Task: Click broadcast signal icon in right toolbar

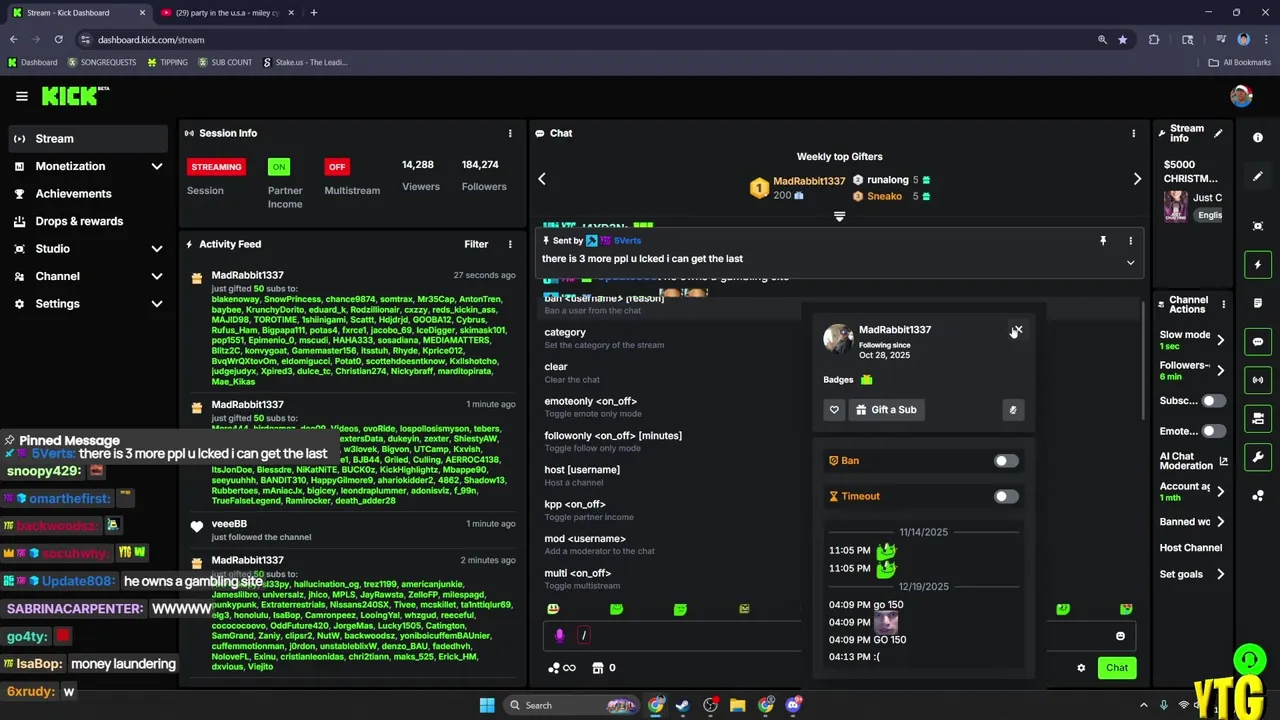Action: (1258, 380)
